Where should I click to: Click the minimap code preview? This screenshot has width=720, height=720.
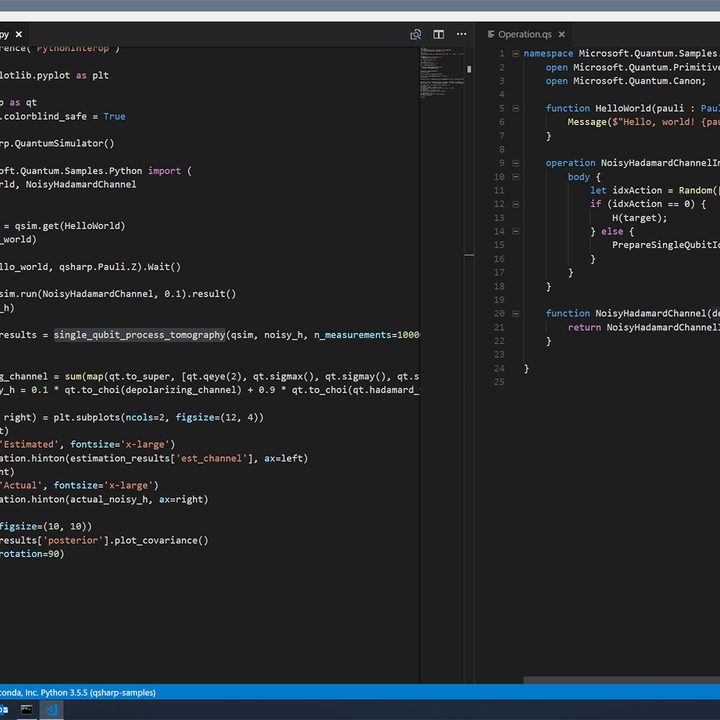pos(442,73)
